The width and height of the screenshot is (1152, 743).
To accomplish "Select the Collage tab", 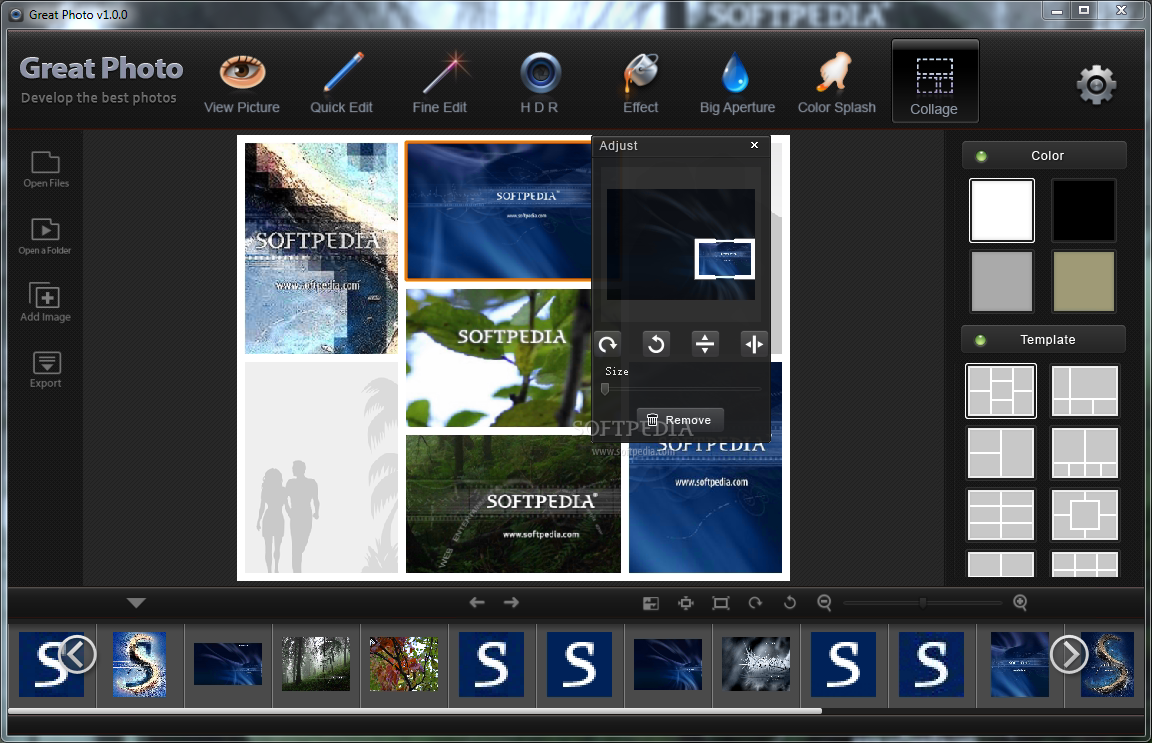I will (935, 81).
